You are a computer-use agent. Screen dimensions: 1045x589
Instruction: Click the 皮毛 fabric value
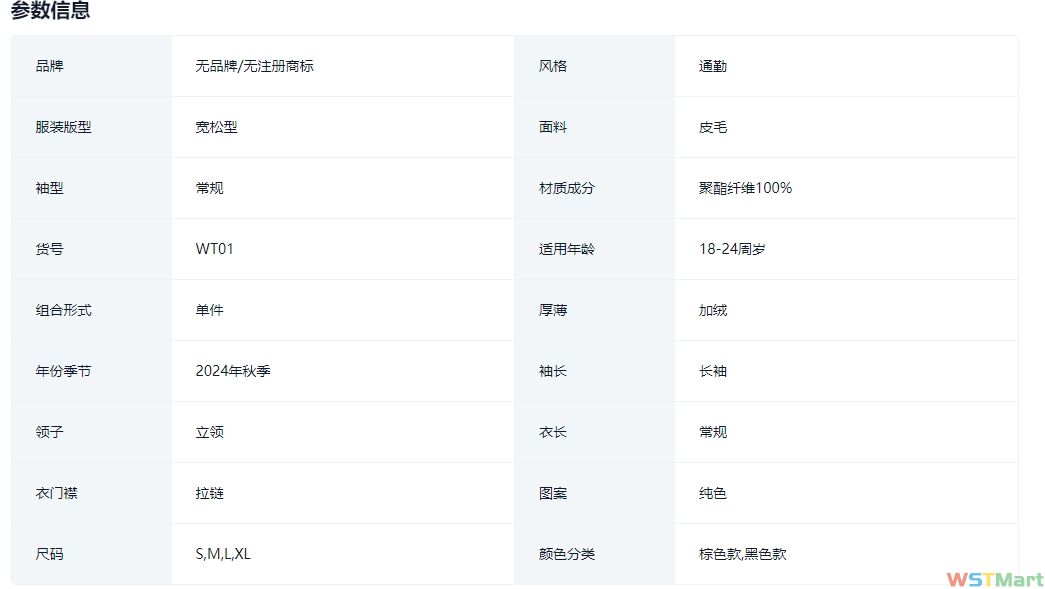[x=713, y=127]
